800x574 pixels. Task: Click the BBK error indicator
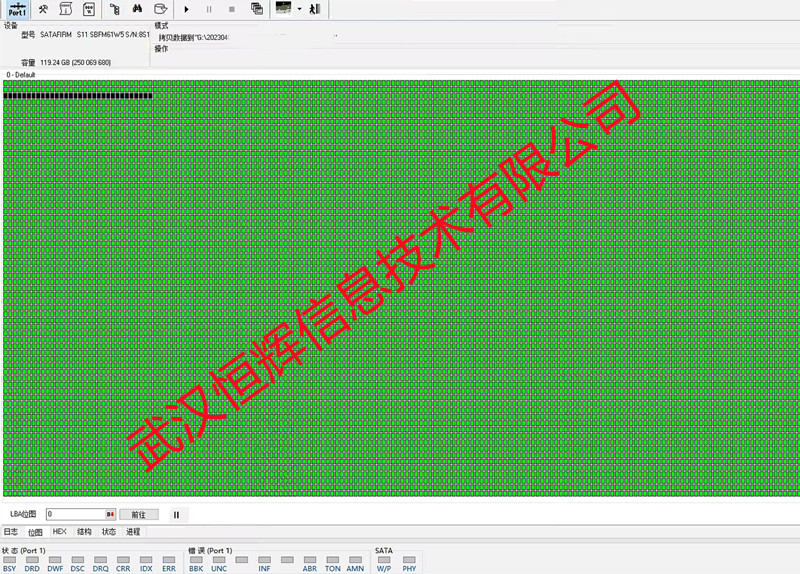click(x=196, y=564)
